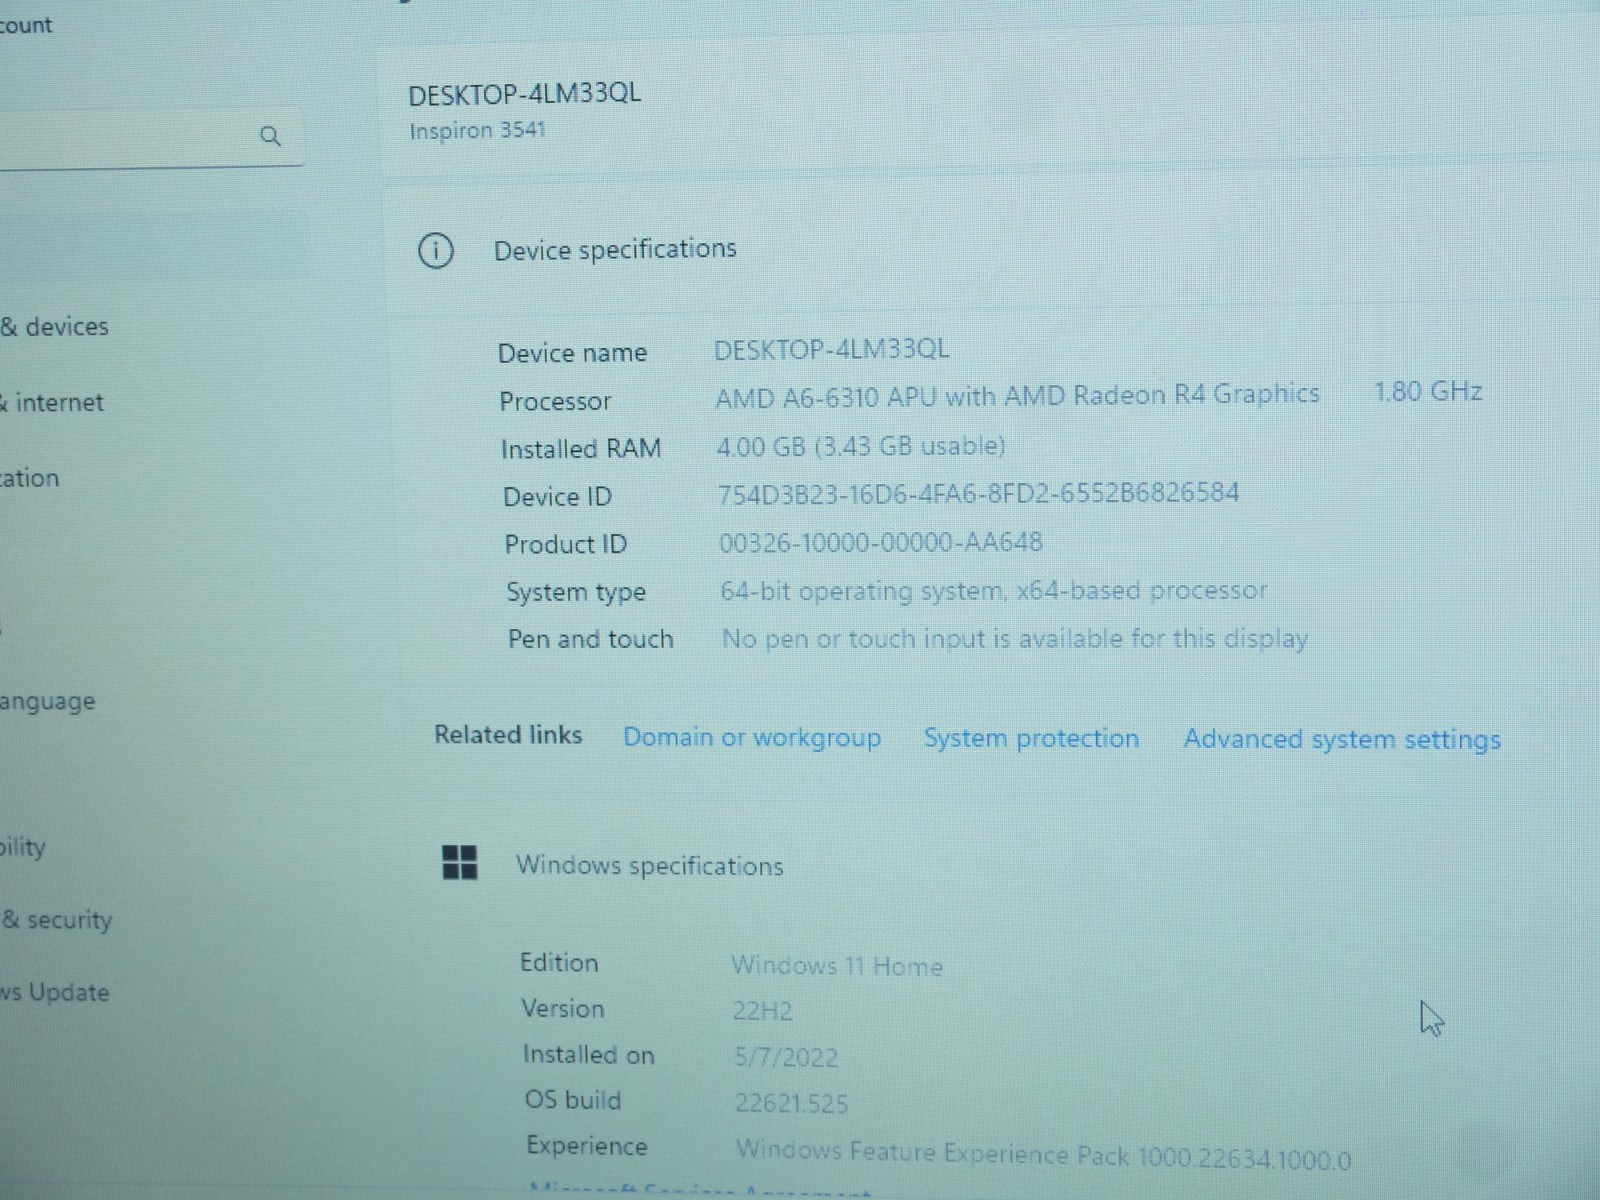Click the Version value '22H2'
This screenshot has height=1200, width=1600.
click(762, 1011)
